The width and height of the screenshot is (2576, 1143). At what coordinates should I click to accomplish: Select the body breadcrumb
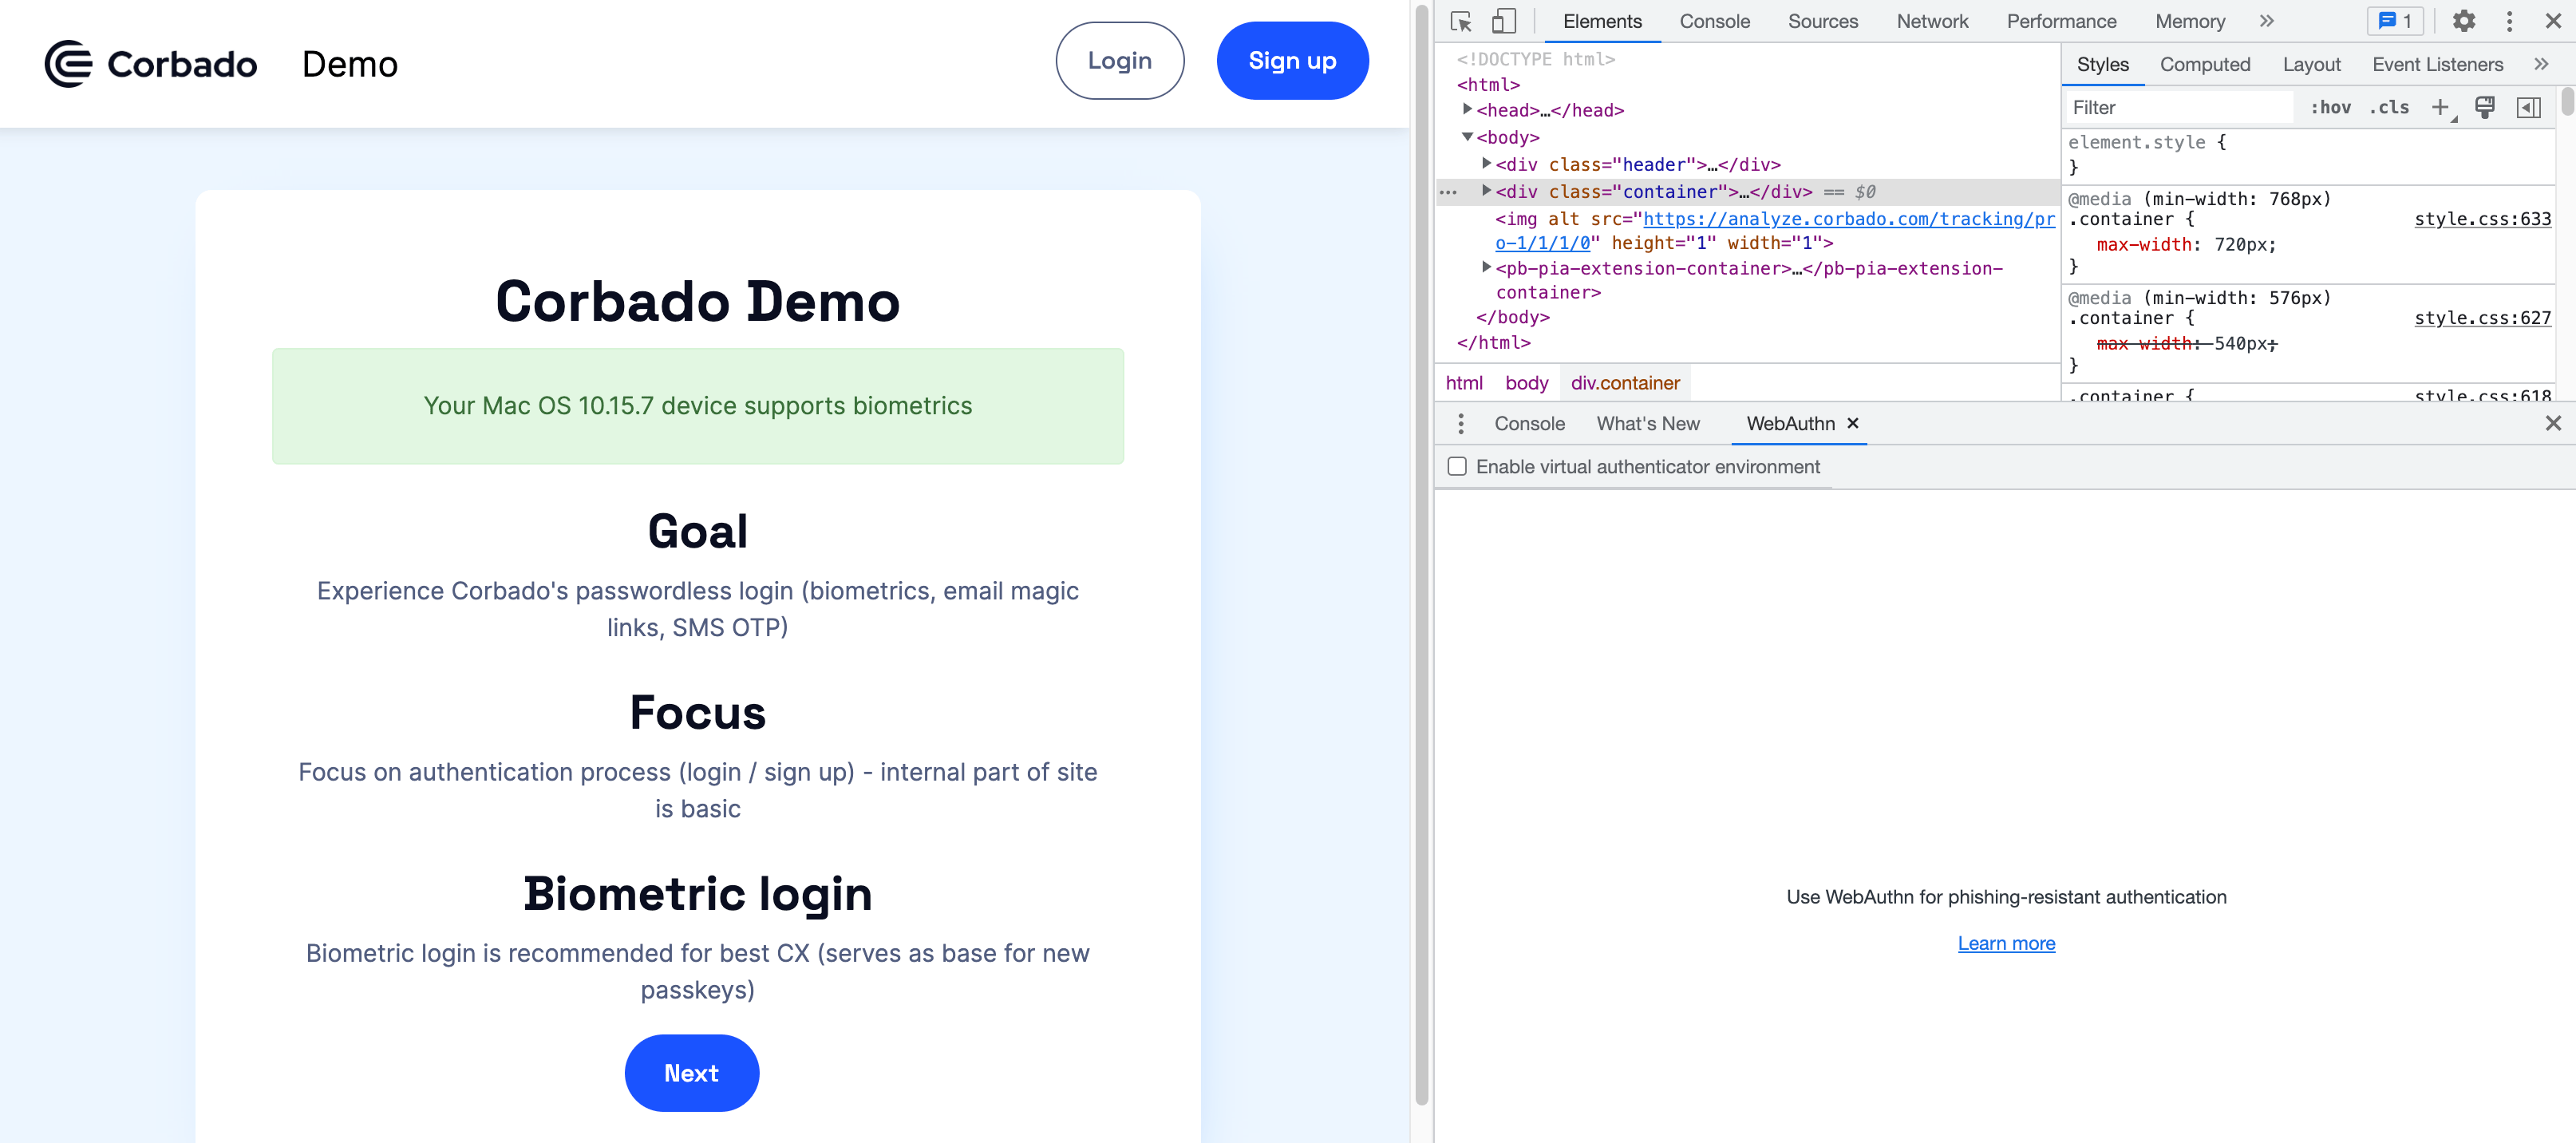tap(1525, 383)
